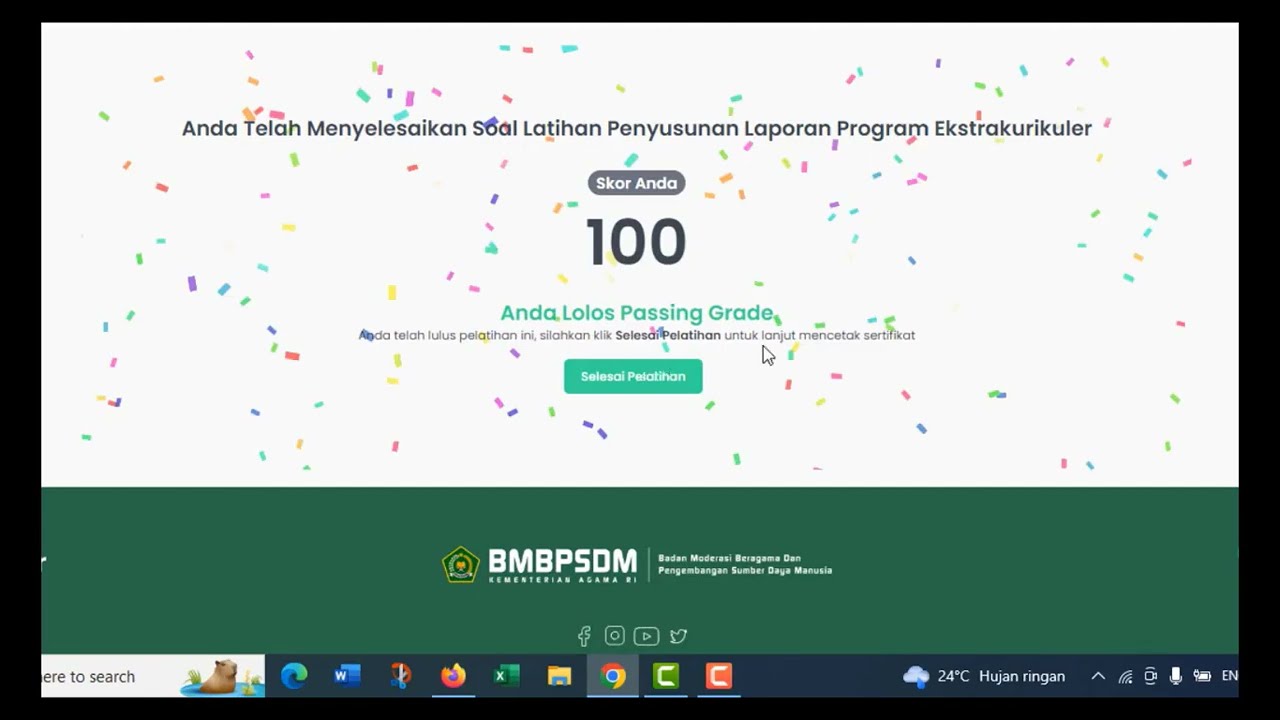
Task: Open the YouTube icon in the footer
Action: coord(646,636)
